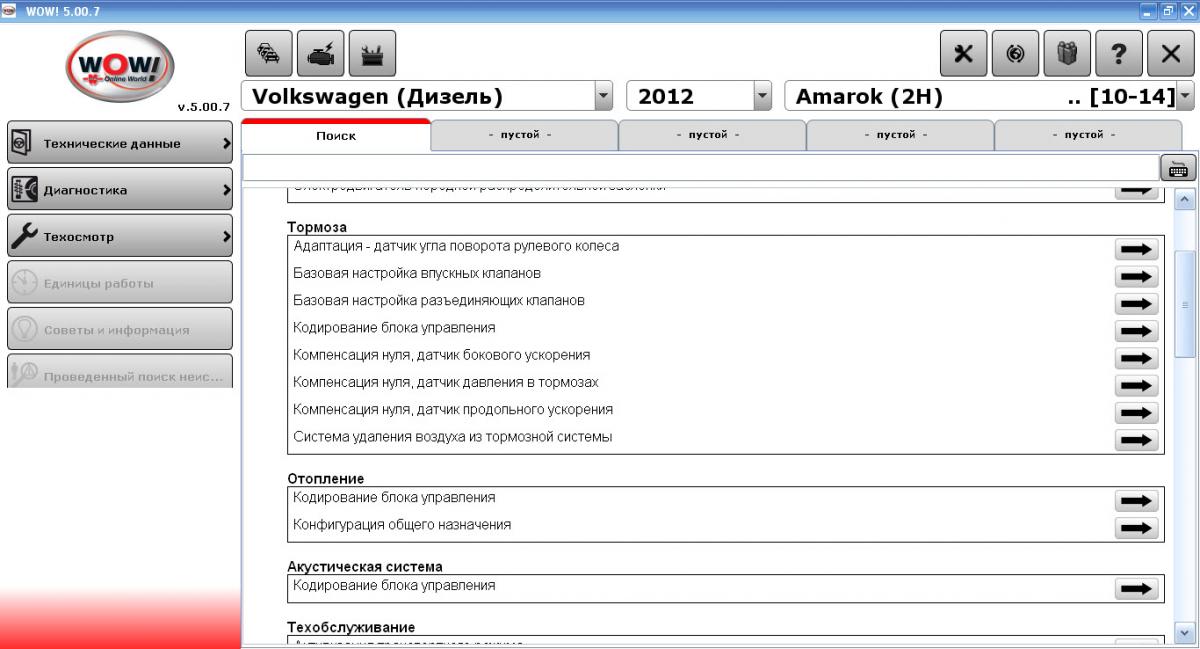The image size is (1200, 649).
Task: Click the online update circular icon
Action: (x=1016, y=54)
